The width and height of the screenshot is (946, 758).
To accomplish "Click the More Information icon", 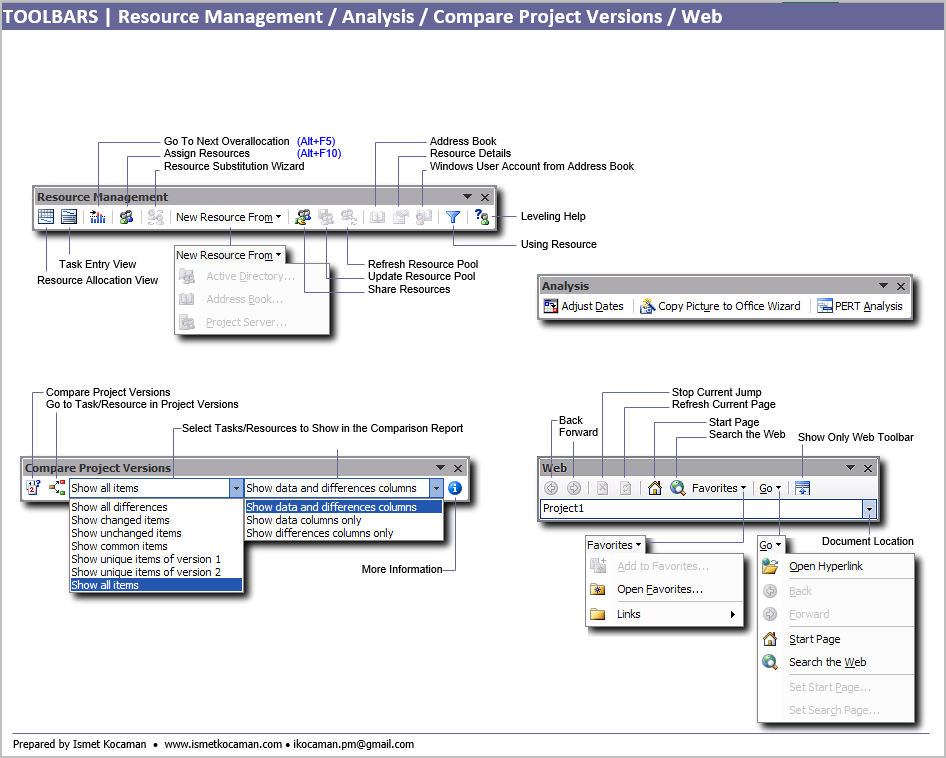I will pos(455,488).
